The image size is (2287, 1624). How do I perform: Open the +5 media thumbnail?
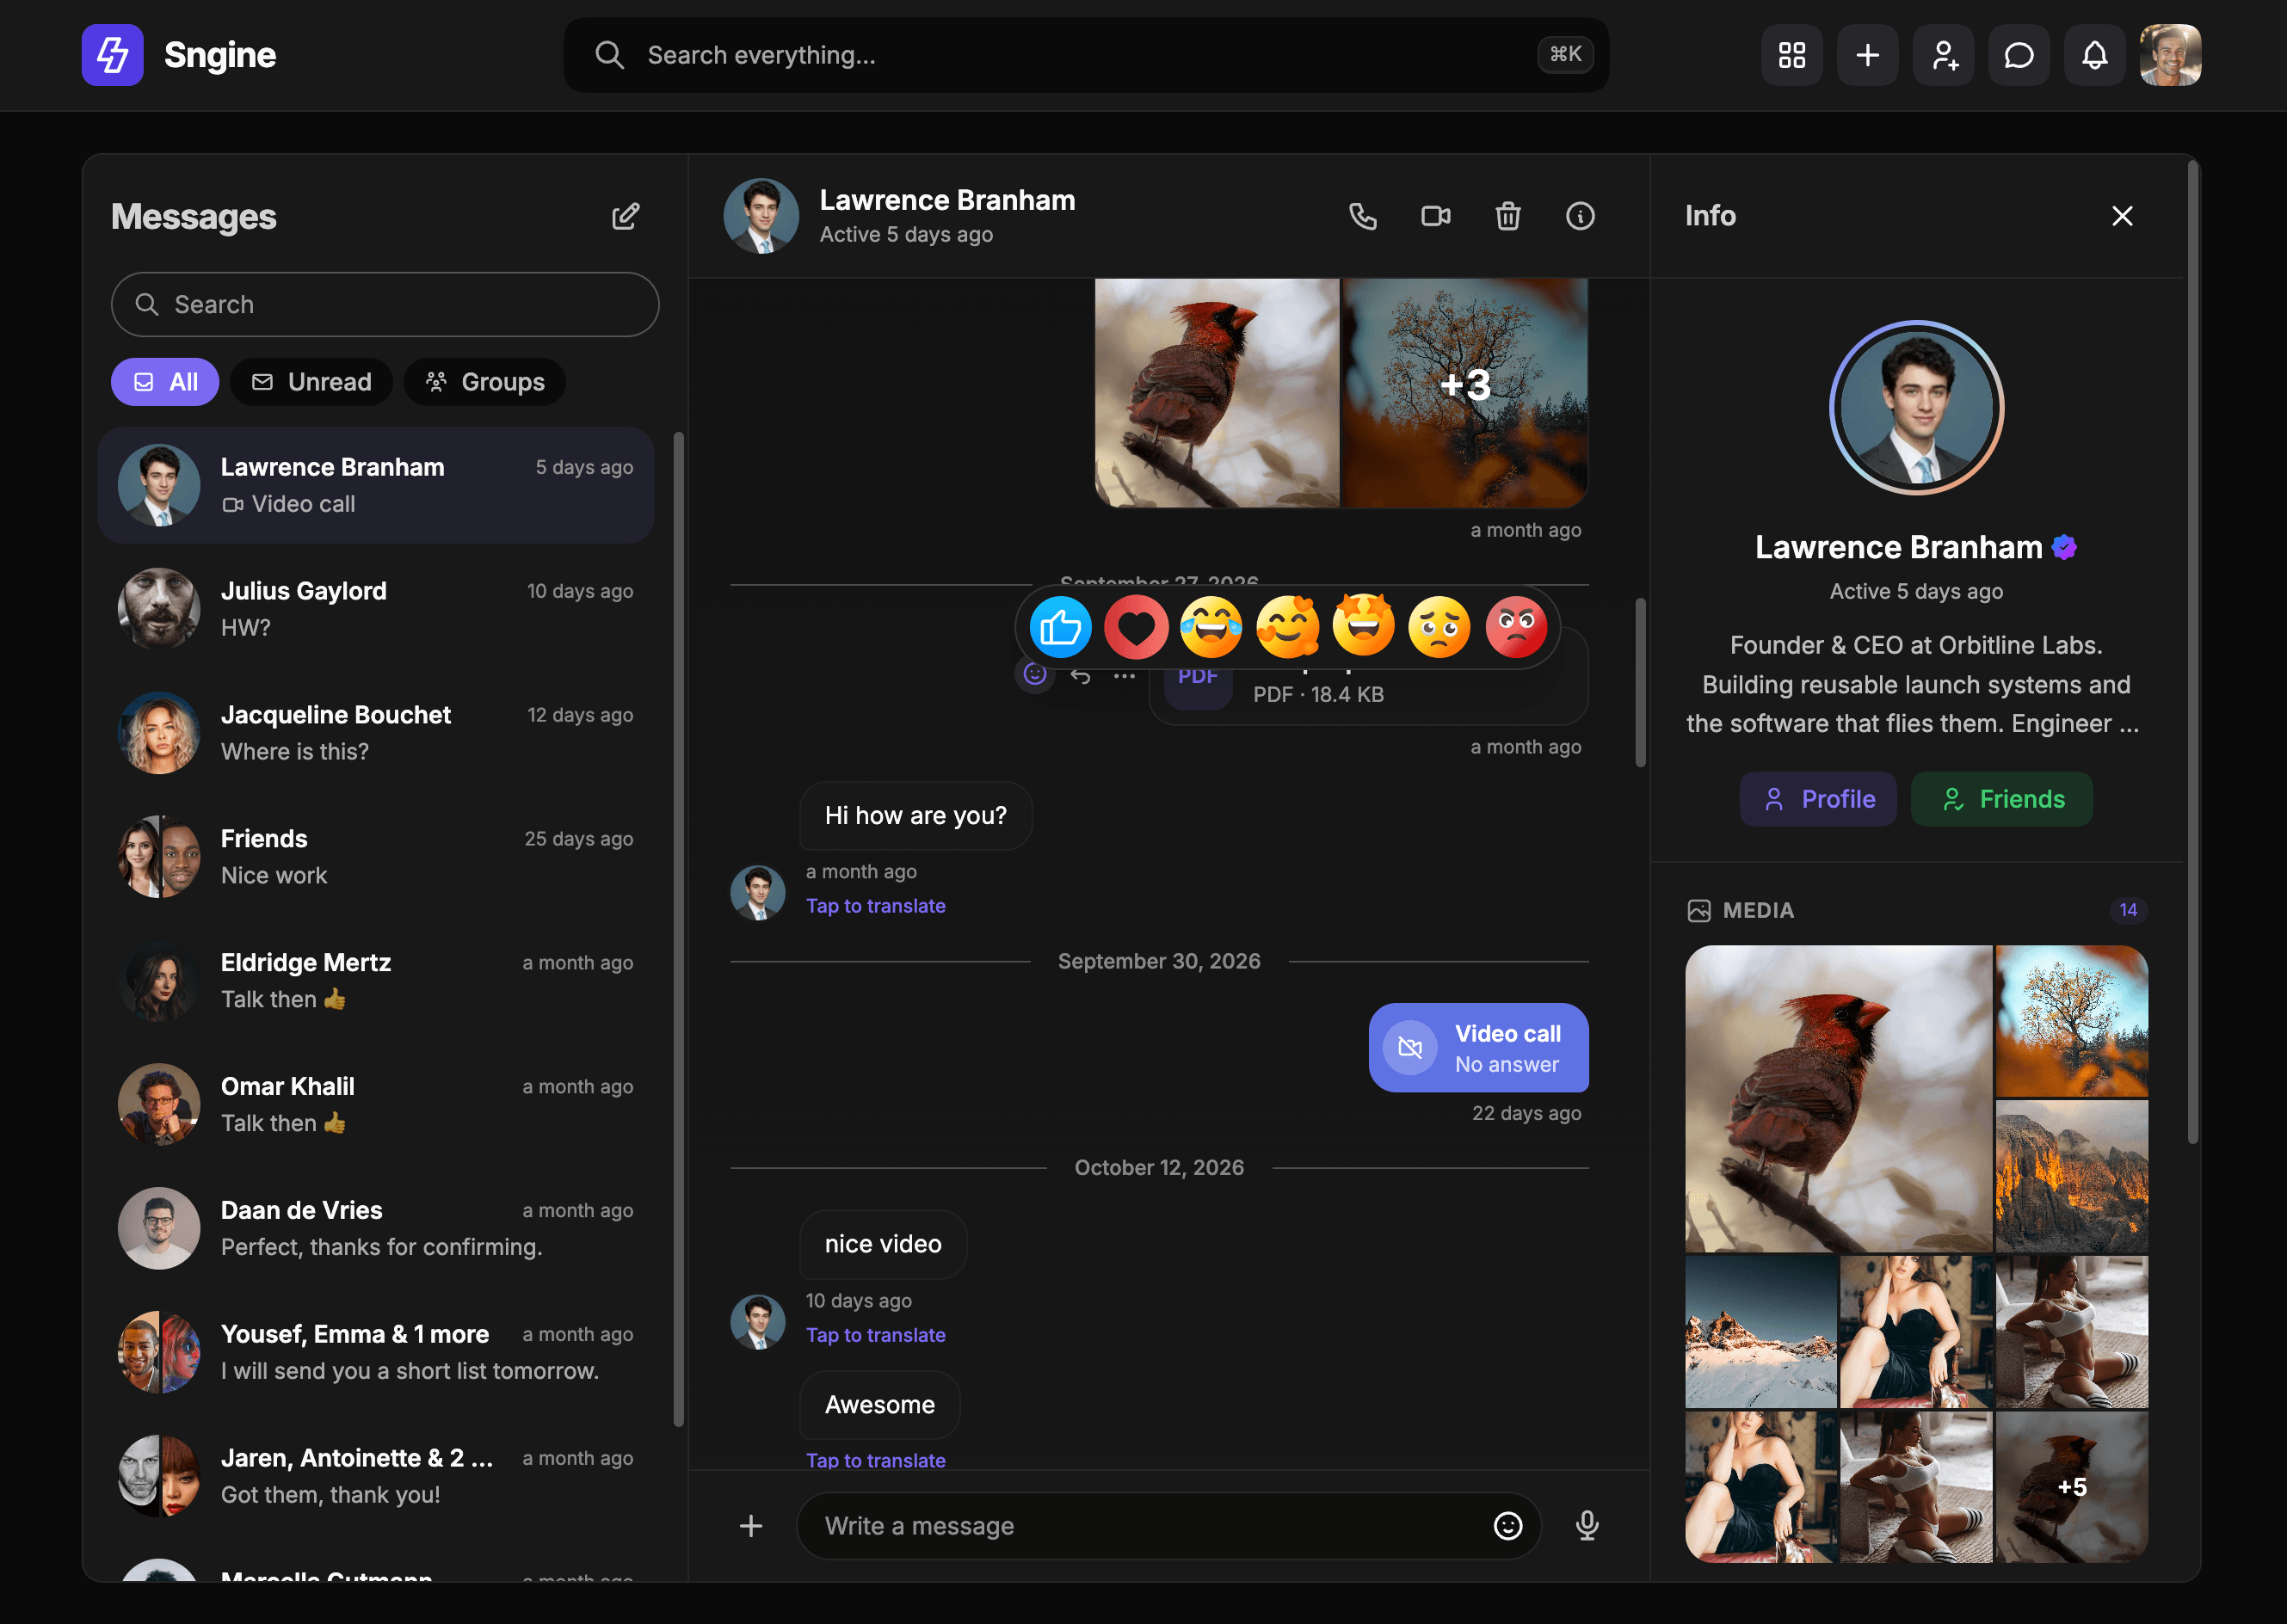(x=2072, y=1487)
